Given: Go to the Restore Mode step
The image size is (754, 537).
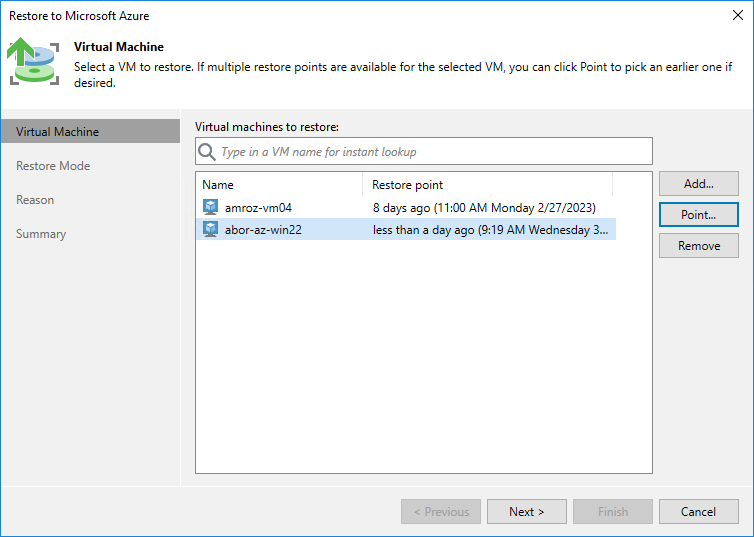Looking at the screenshot, I should tap(53, 166).
